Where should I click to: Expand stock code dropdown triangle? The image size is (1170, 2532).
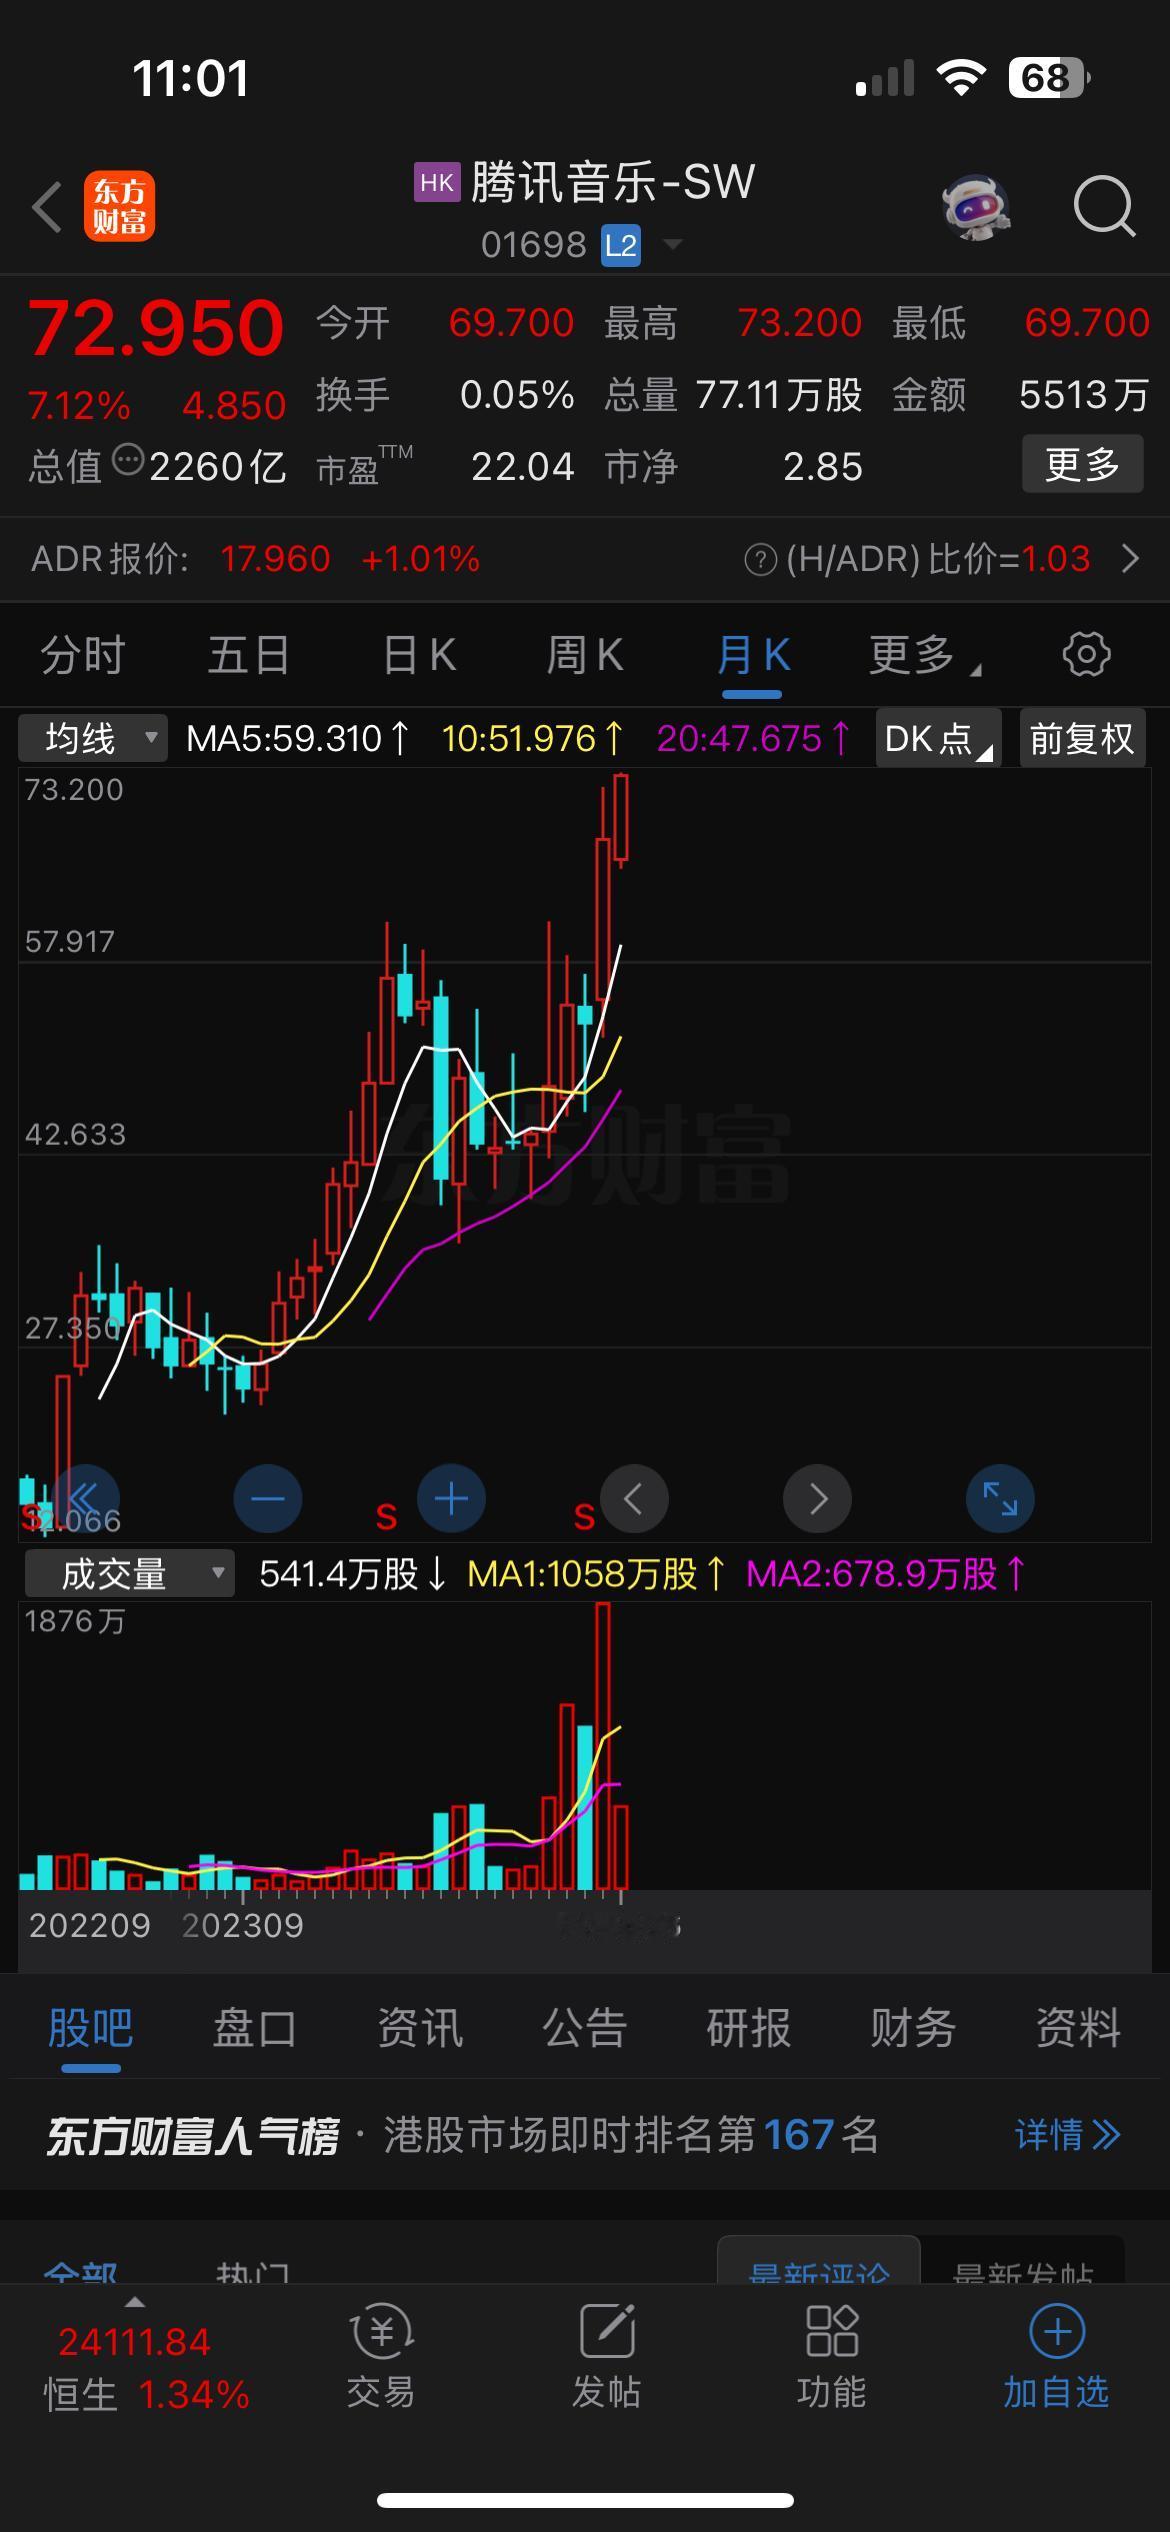(672, 244)
